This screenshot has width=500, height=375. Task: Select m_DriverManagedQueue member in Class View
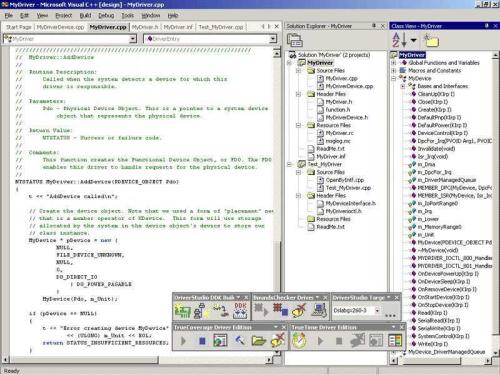[447, 180]
